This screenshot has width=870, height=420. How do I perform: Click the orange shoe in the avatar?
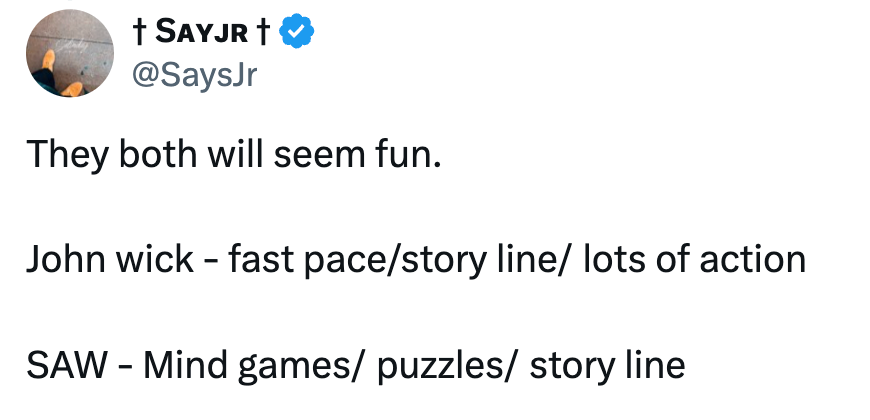72,88
